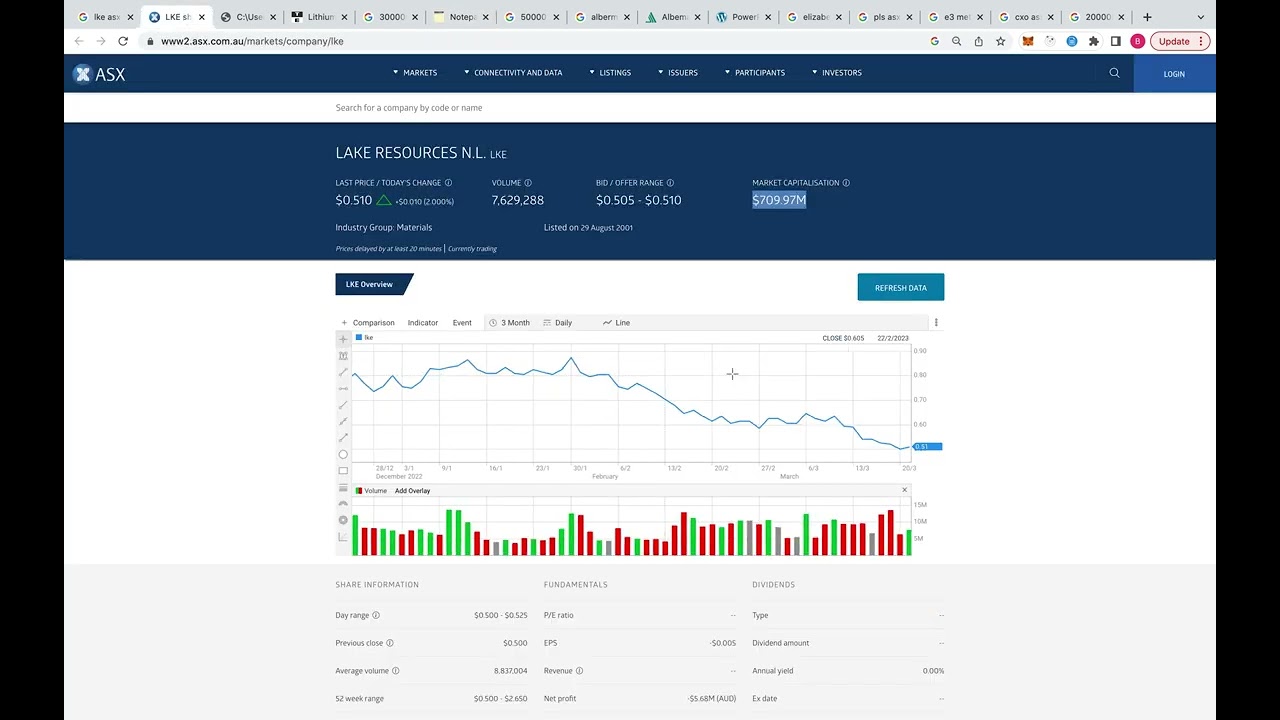Expand the Issuers navigation menu
This screenshot has width=1280, height=720.
678,73
